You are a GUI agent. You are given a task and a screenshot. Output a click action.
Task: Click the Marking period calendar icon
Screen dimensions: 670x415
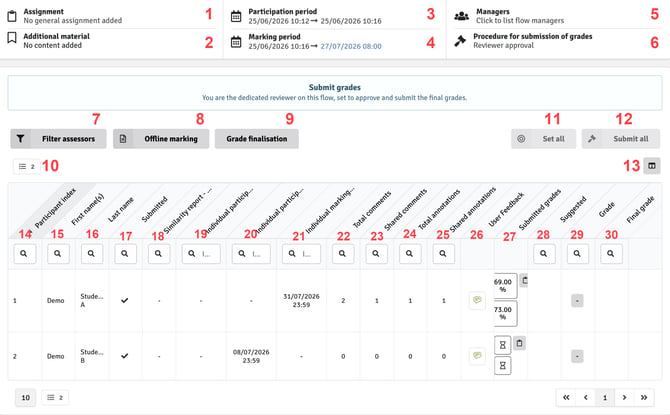pyautogui.click(x=236, y=41)
